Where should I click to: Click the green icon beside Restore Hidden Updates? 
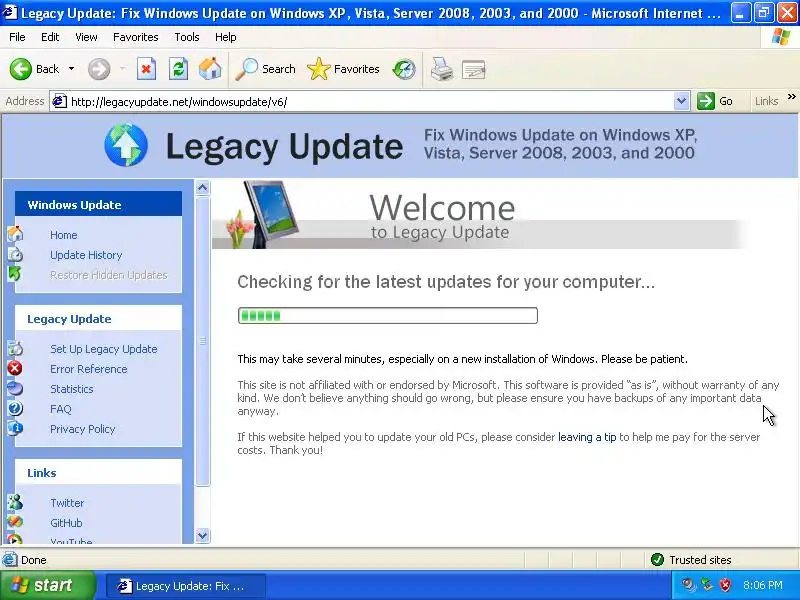(x=14, y=274)
